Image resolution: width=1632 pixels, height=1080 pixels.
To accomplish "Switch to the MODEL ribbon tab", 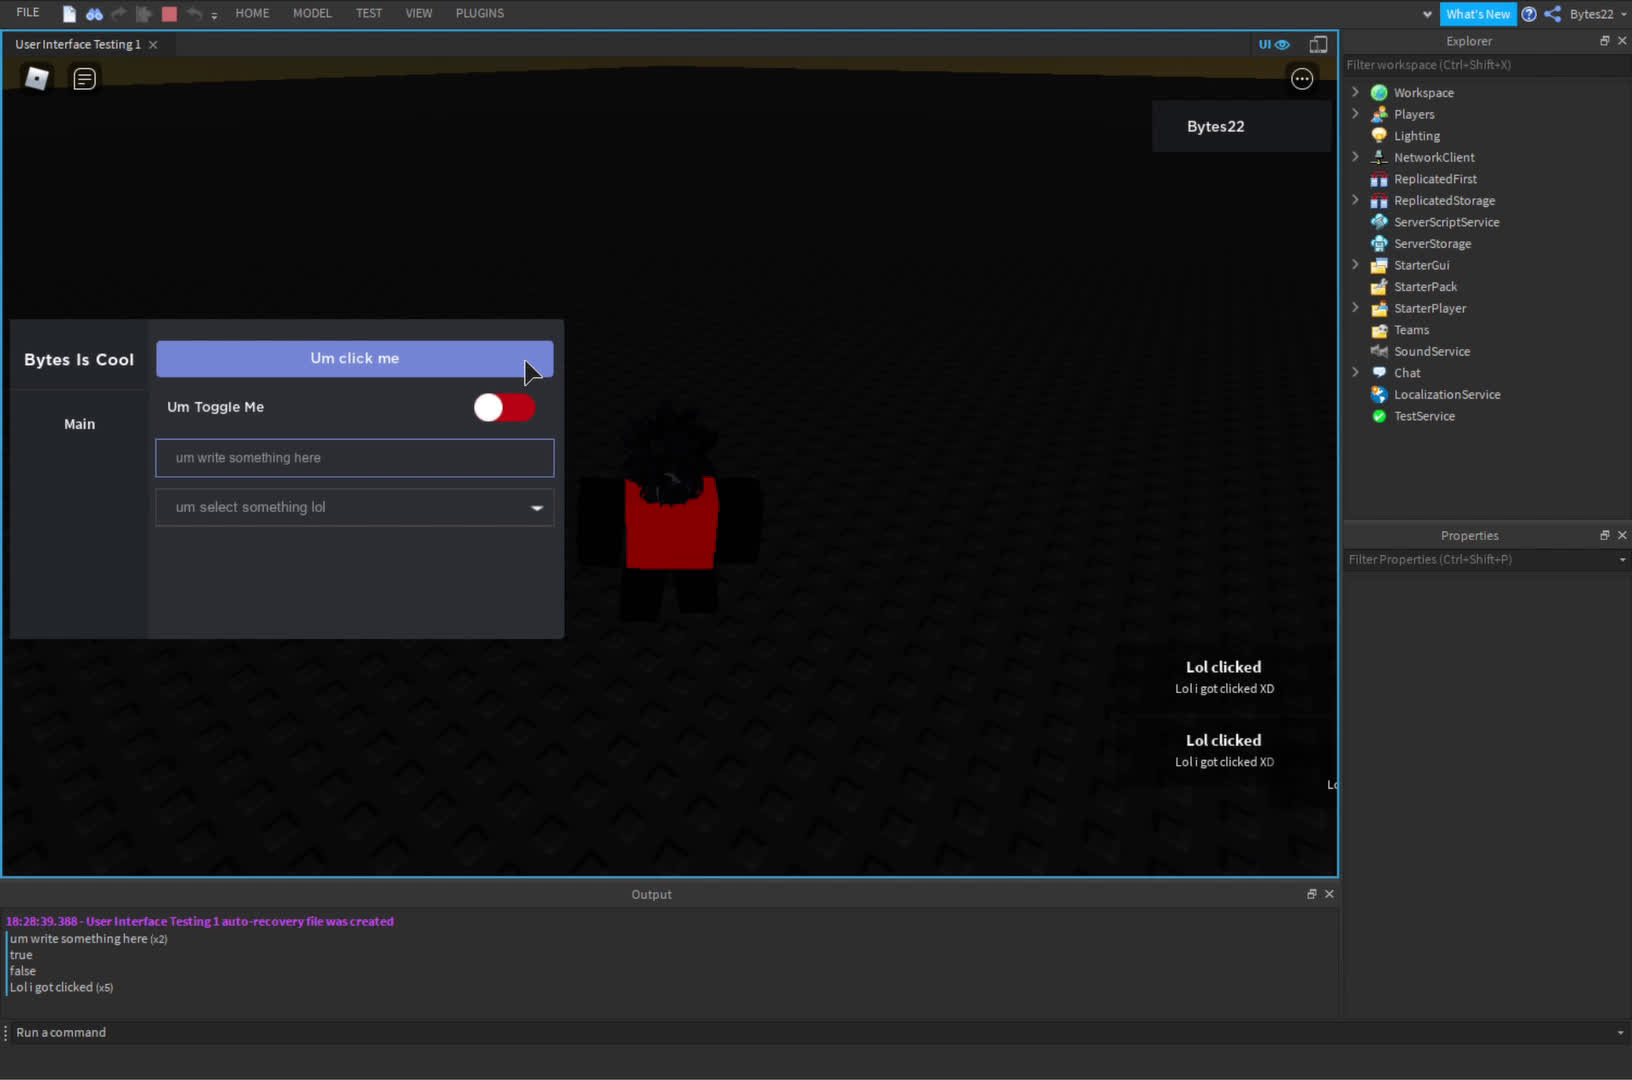I will click(x=312, y=13).
